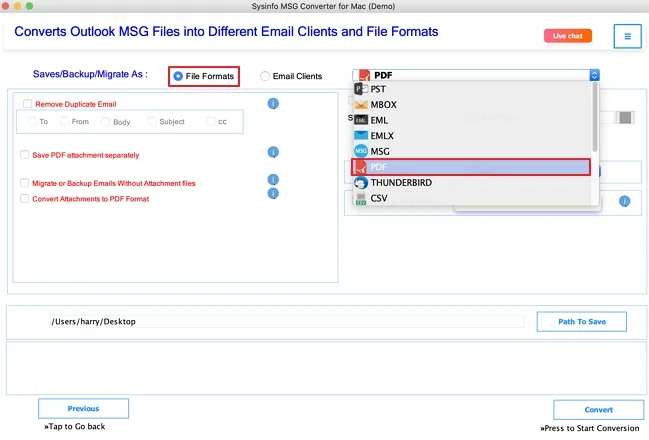Tick the Body duplicate filter checkbox
Image resolution: width=649 pixels, height=440 pixels.
point(106,122)
